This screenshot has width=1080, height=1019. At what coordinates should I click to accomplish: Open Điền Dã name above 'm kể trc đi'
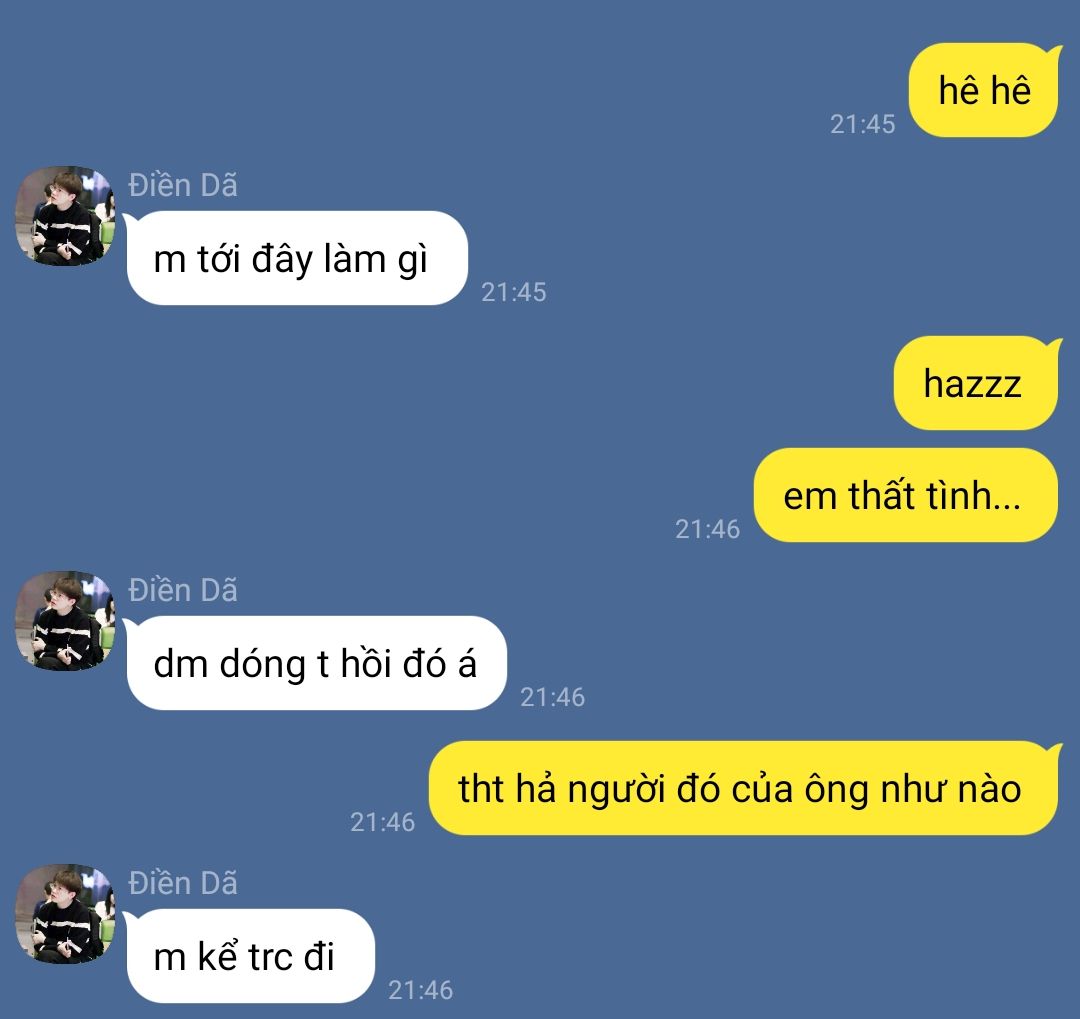183,884
